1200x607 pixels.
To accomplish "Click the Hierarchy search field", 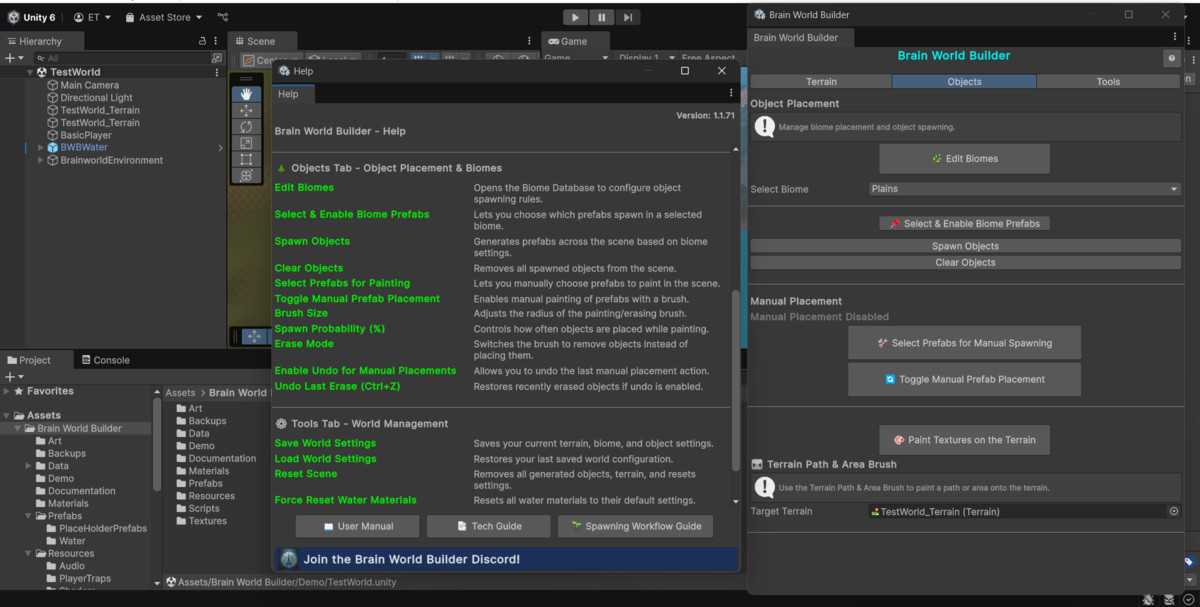I will (120, 58).
